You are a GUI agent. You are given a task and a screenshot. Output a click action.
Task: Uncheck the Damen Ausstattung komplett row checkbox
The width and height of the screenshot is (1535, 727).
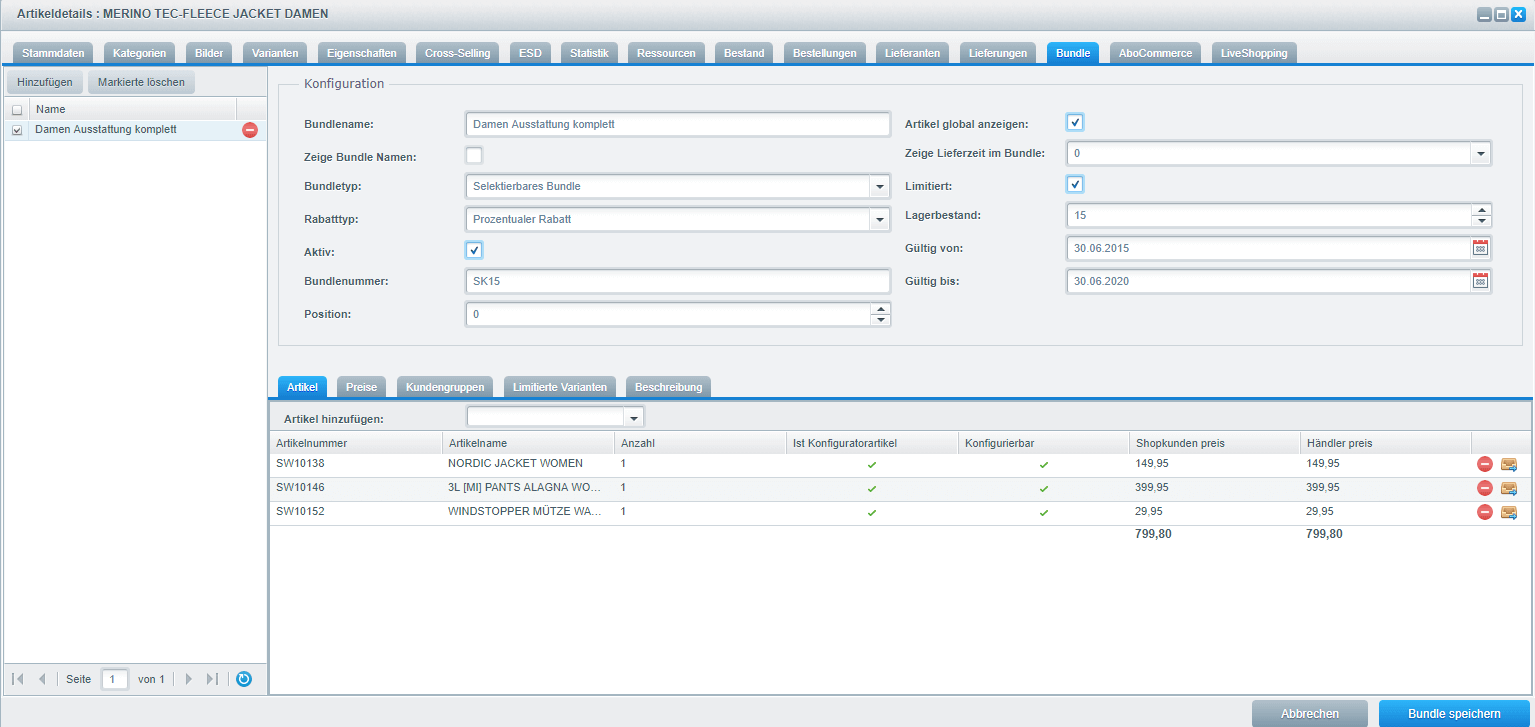pyautogui.click(x=17, y=130)
